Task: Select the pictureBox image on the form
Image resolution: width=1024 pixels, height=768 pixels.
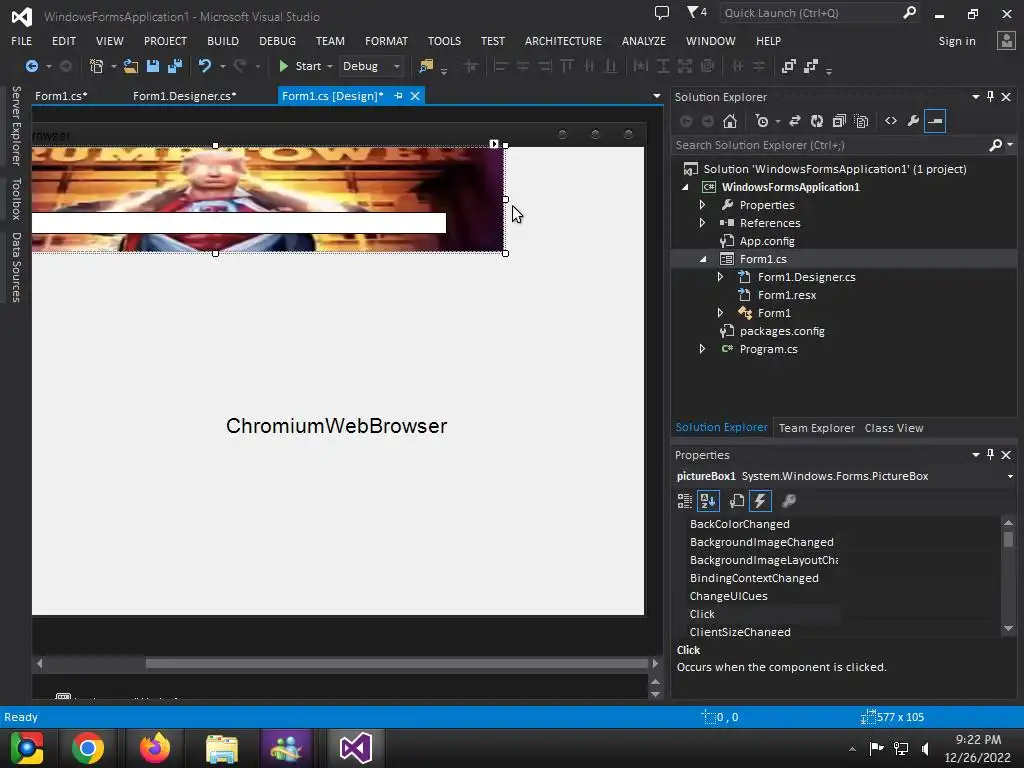Action: point(268,199)
